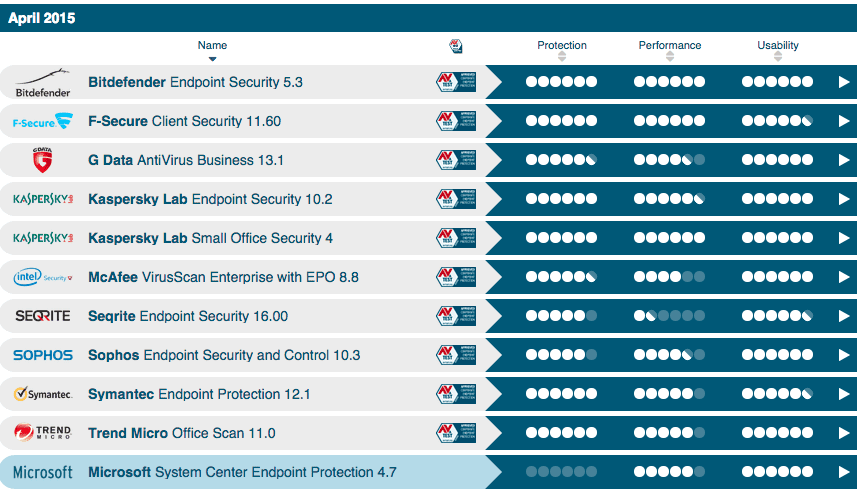Click AV-TEST badge in Kaspersky Endpoint Security row

coord(456,199)
